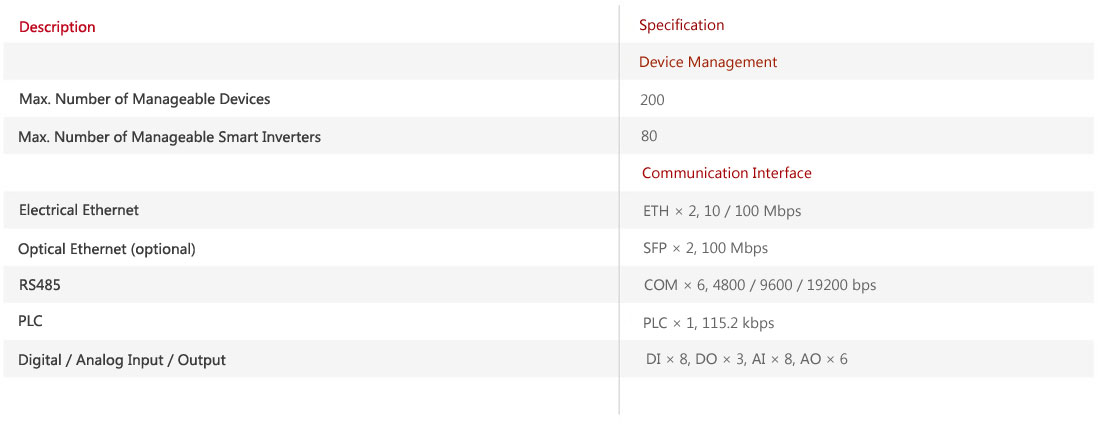Click the Specification column header
Image resolution: width=1100 pixels, height=427 pixels.
(x=681, y=25)
